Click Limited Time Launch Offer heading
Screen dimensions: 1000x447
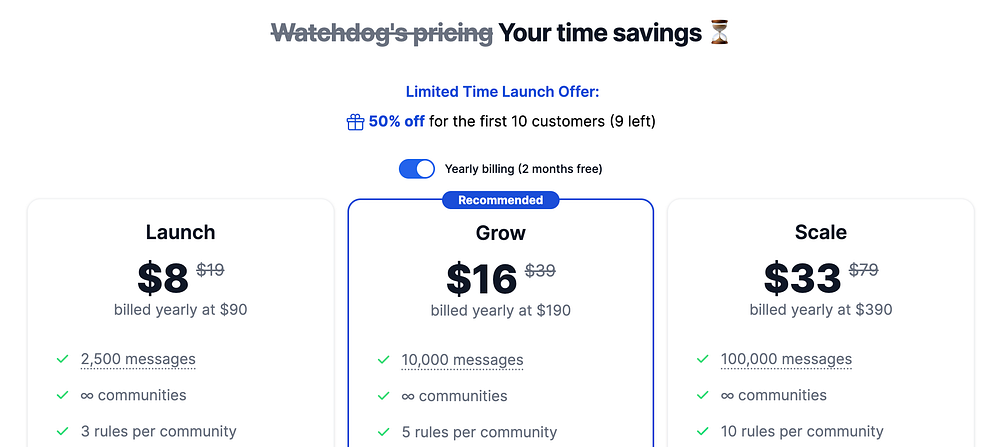(502, 92)
